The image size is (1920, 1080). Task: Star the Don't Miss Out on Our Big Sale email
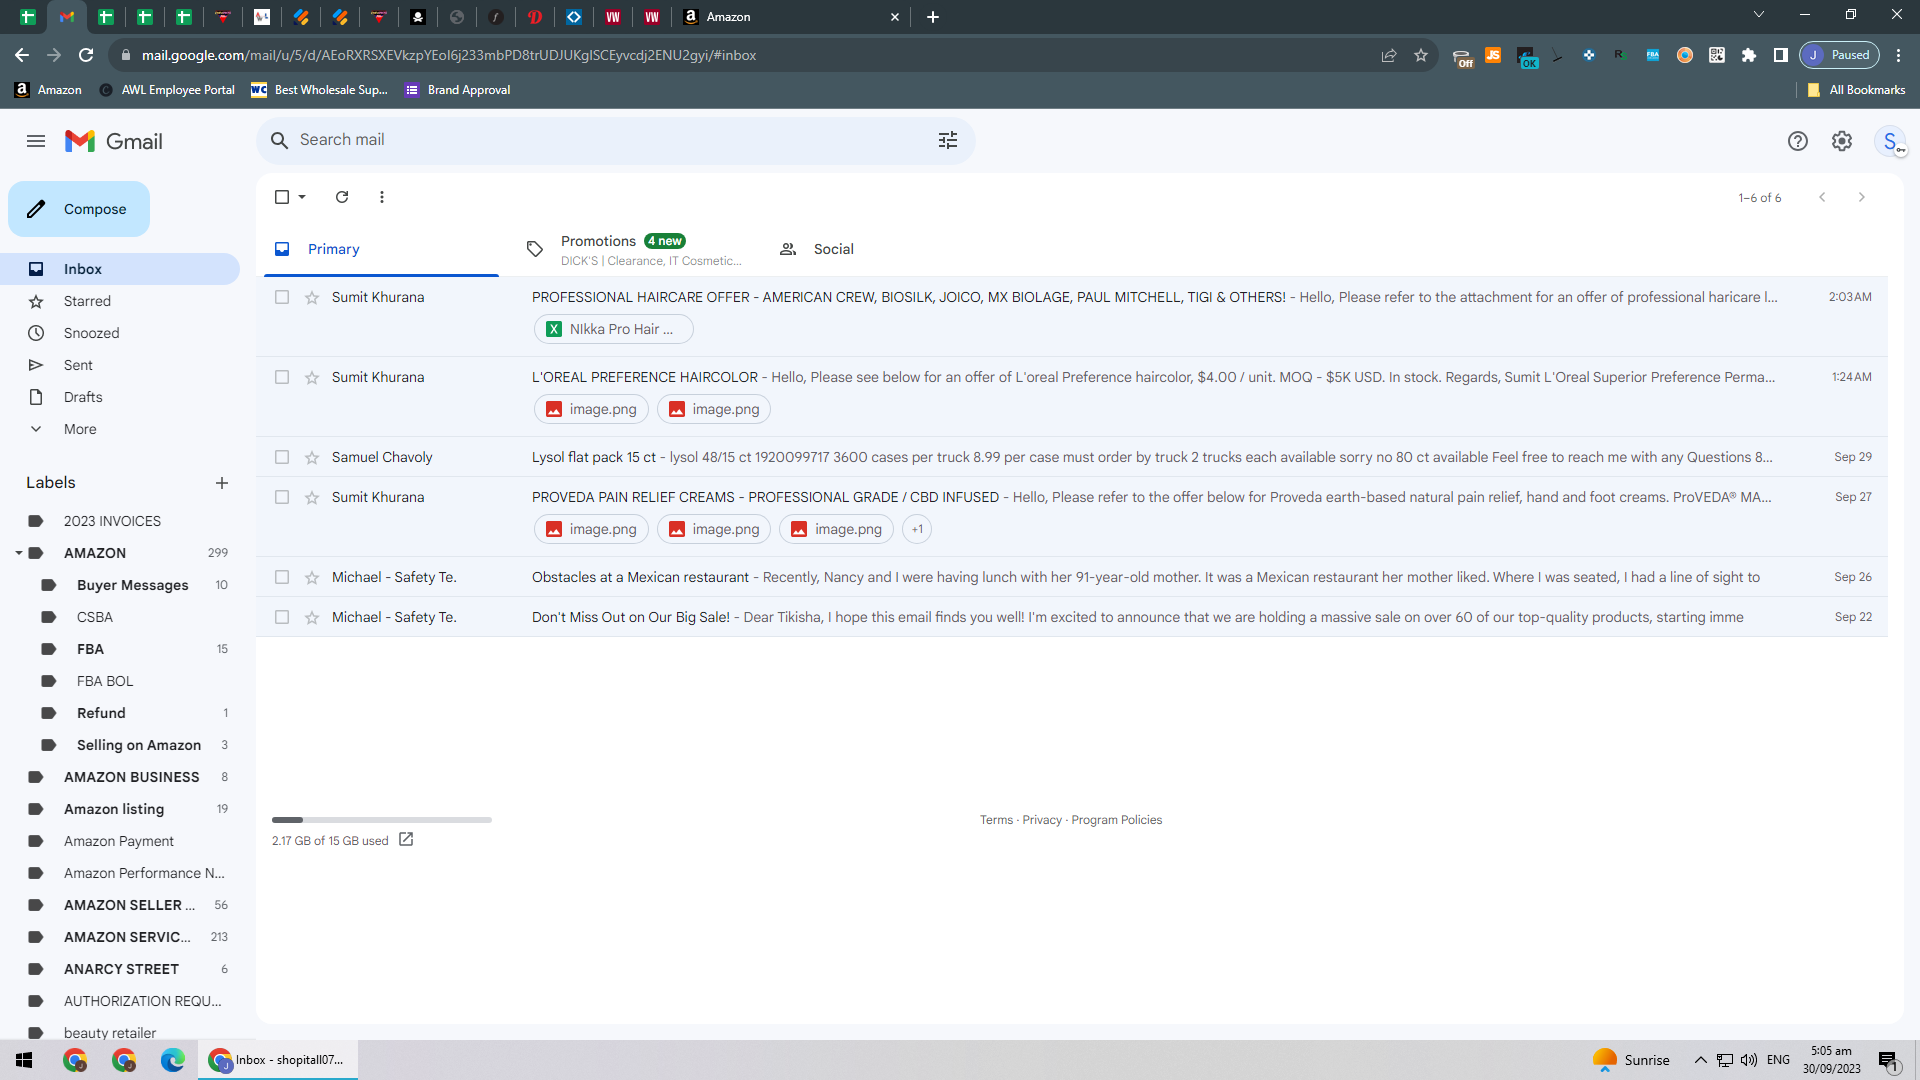click(312, 617)
